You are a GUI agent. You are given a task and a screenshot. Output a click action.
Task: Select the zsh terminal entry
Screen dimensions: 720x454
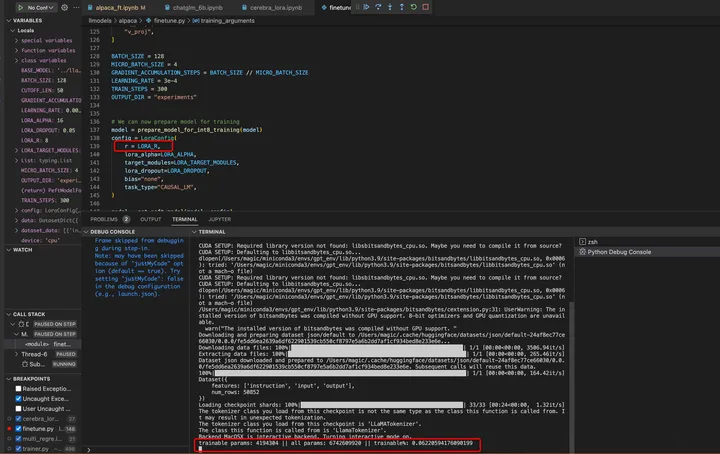pos(592,241)
